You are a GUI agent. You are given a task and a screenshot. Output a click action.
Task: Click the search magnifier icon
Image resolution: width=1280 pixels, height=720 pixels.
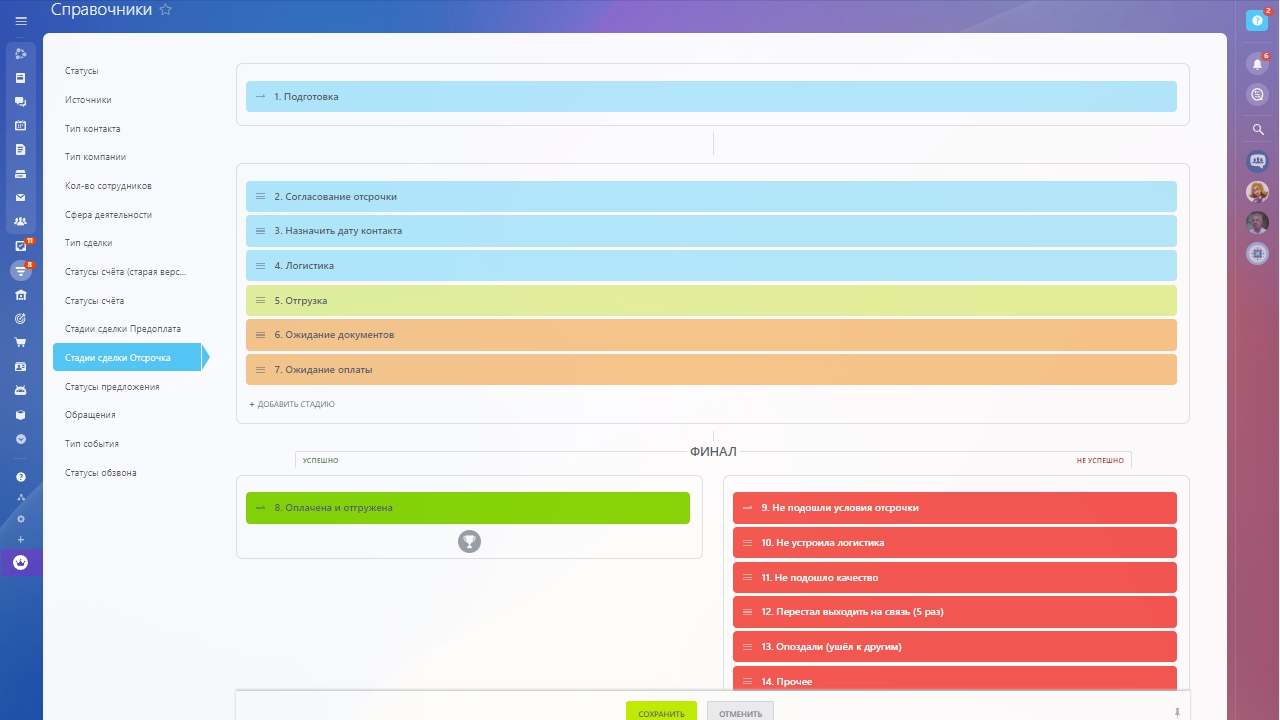click(x=1258, y=130)
